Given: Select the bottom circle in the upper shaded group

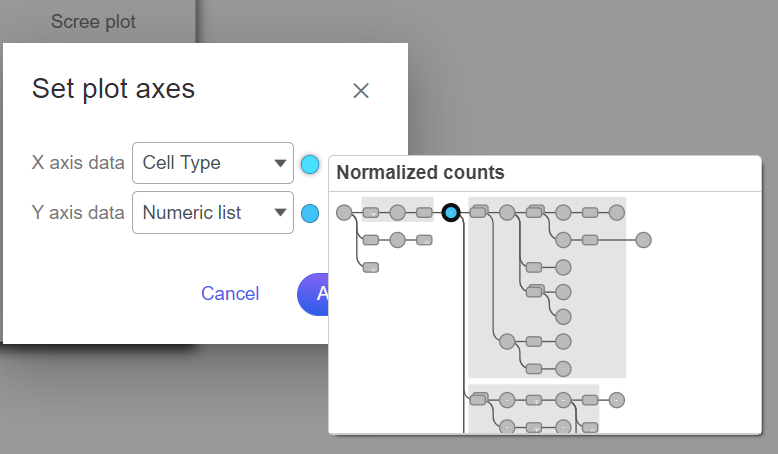Looking at the screenshot, I should pos(563,368).
